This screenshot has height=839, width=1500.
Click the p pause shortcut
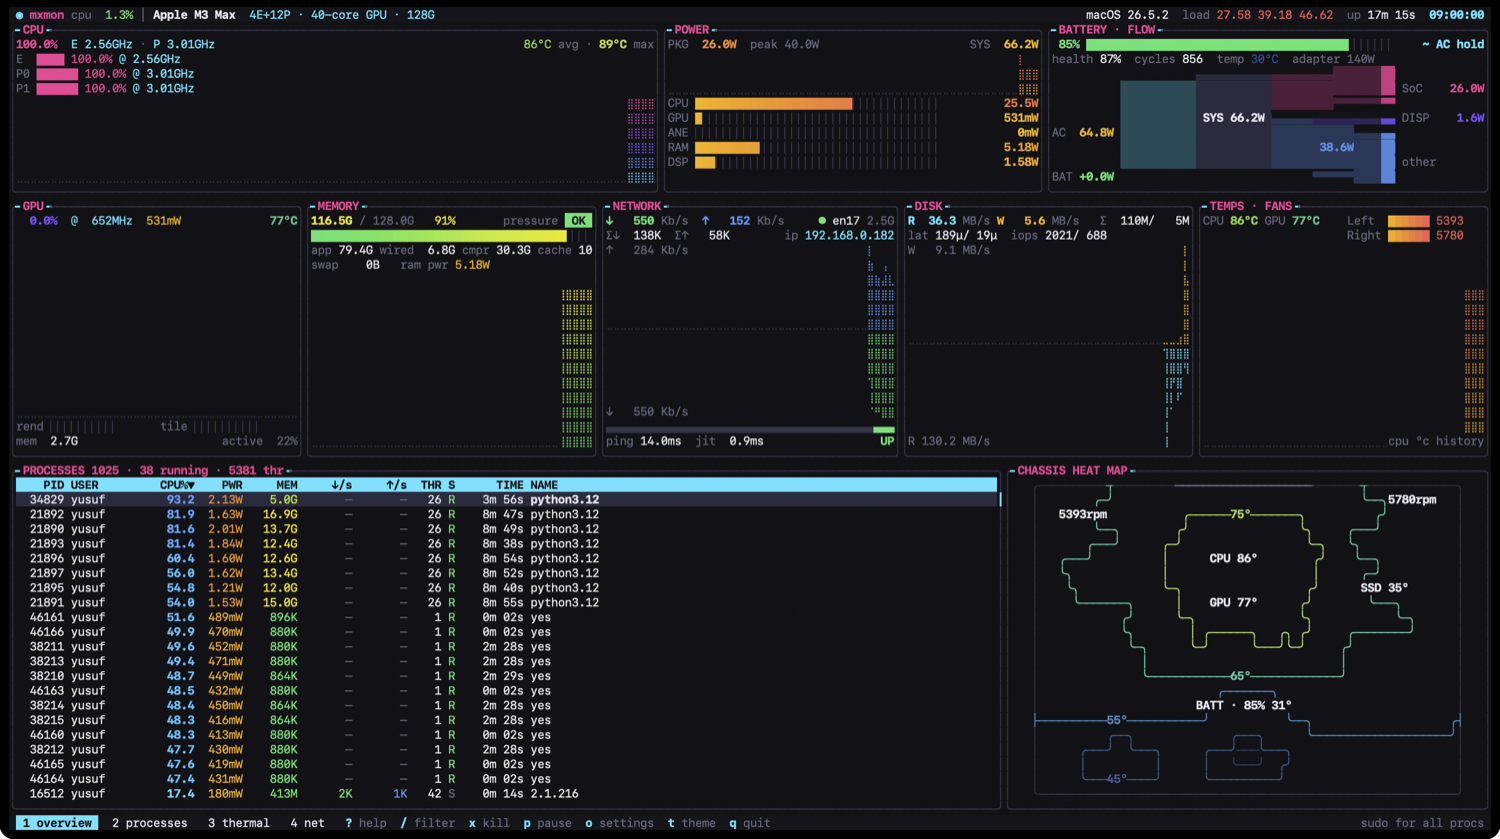click(547, 823)
